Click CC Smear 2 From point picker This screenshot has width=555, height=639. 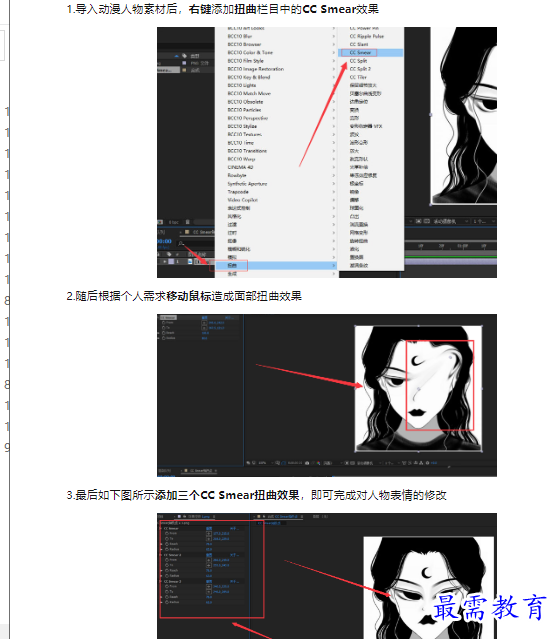[209, 560]
